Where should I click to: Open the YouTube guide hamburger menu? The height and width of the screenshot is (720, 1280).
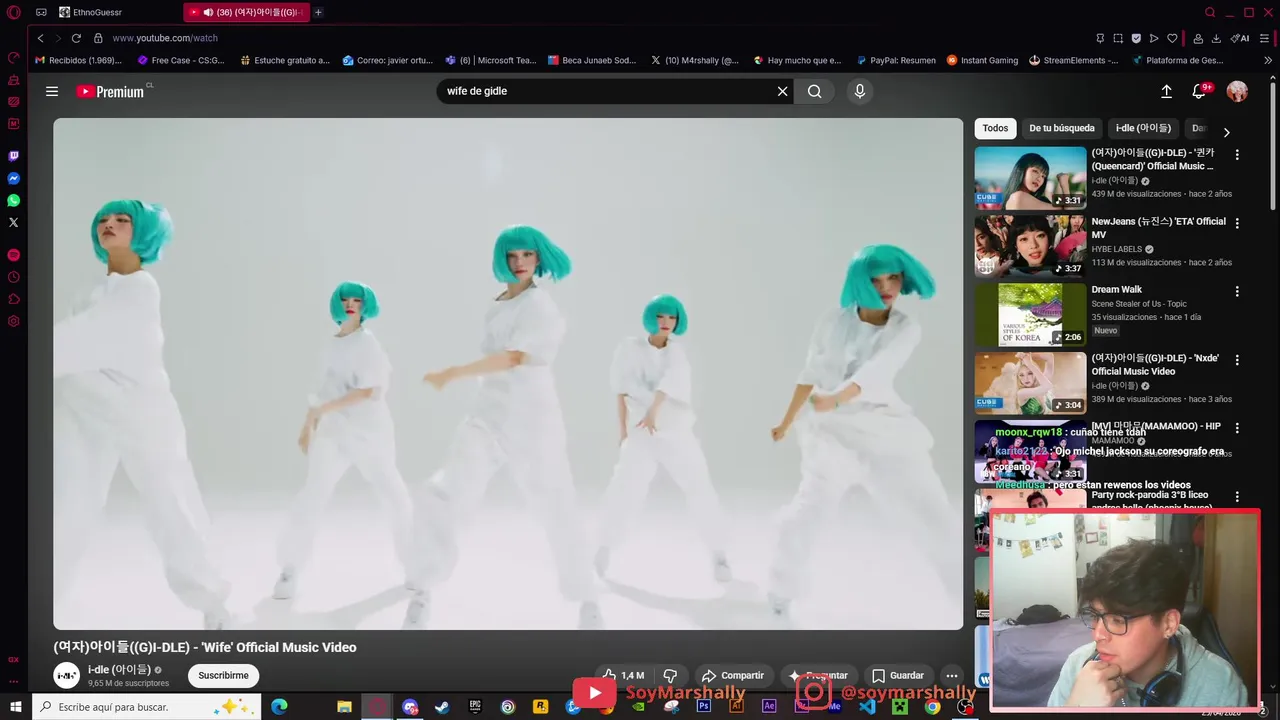[x=52, y=91]
